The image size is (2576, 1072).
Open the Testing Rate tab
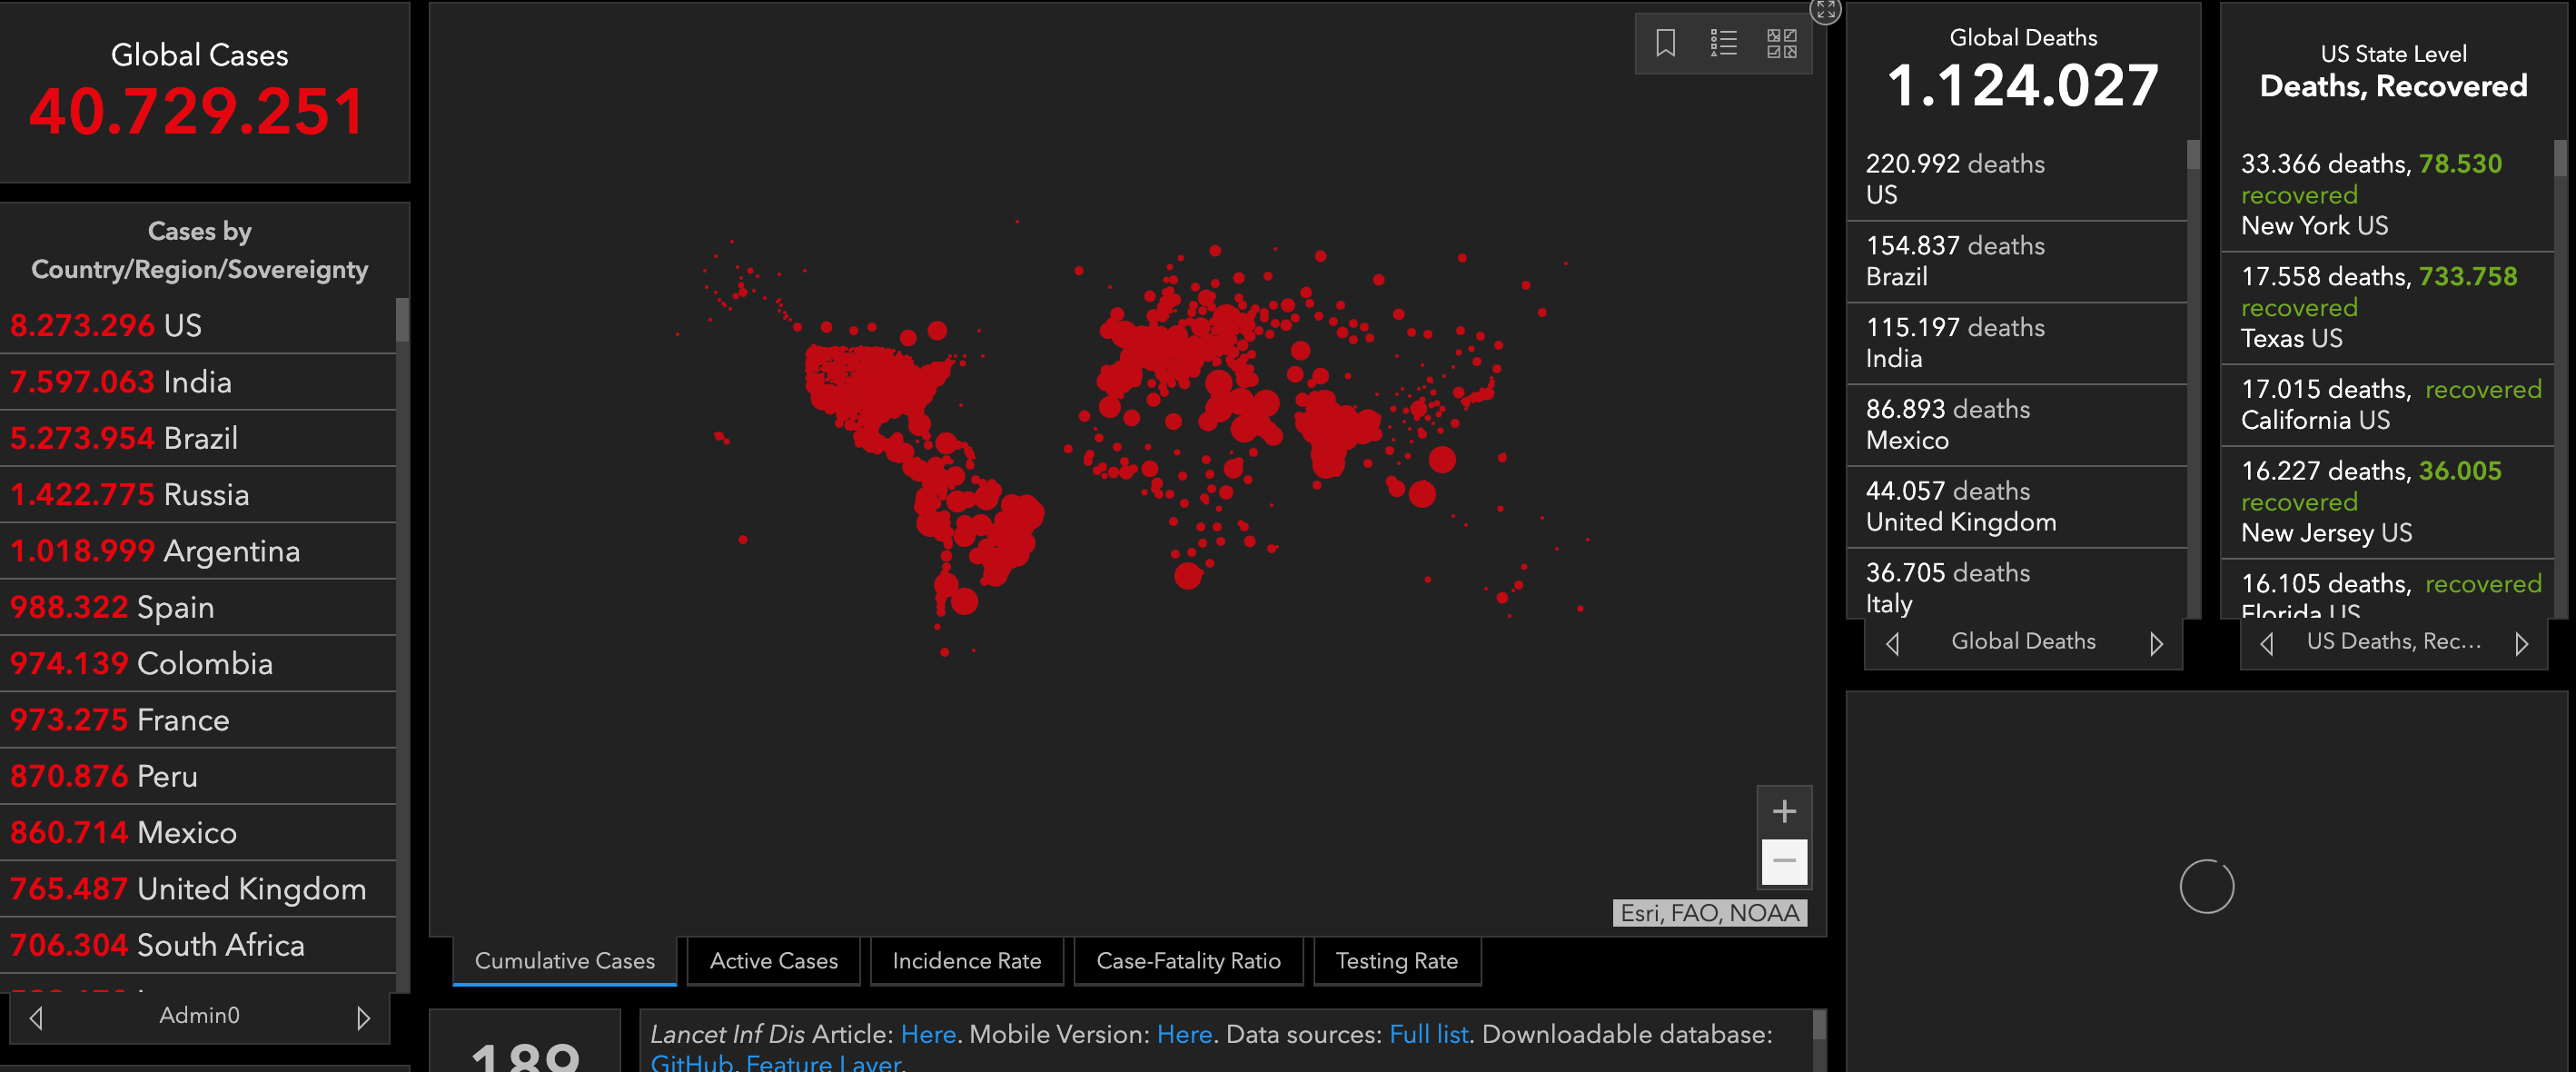(1396, 961)
